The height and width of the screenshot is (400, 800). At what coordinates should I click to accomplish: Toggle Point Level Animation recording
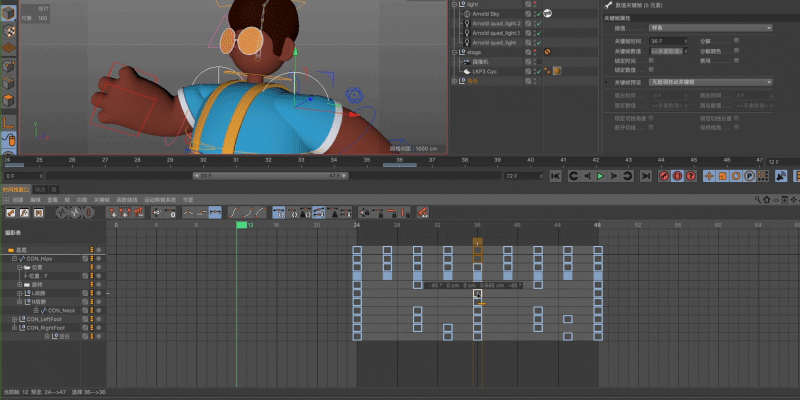(762, 176)
